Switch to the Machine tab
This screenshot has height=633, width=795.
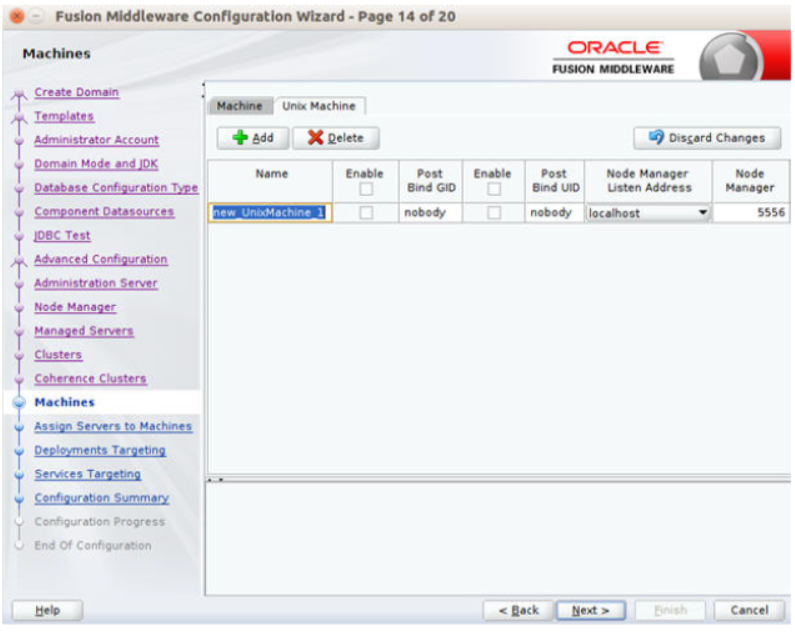click(x=240, y=106)
